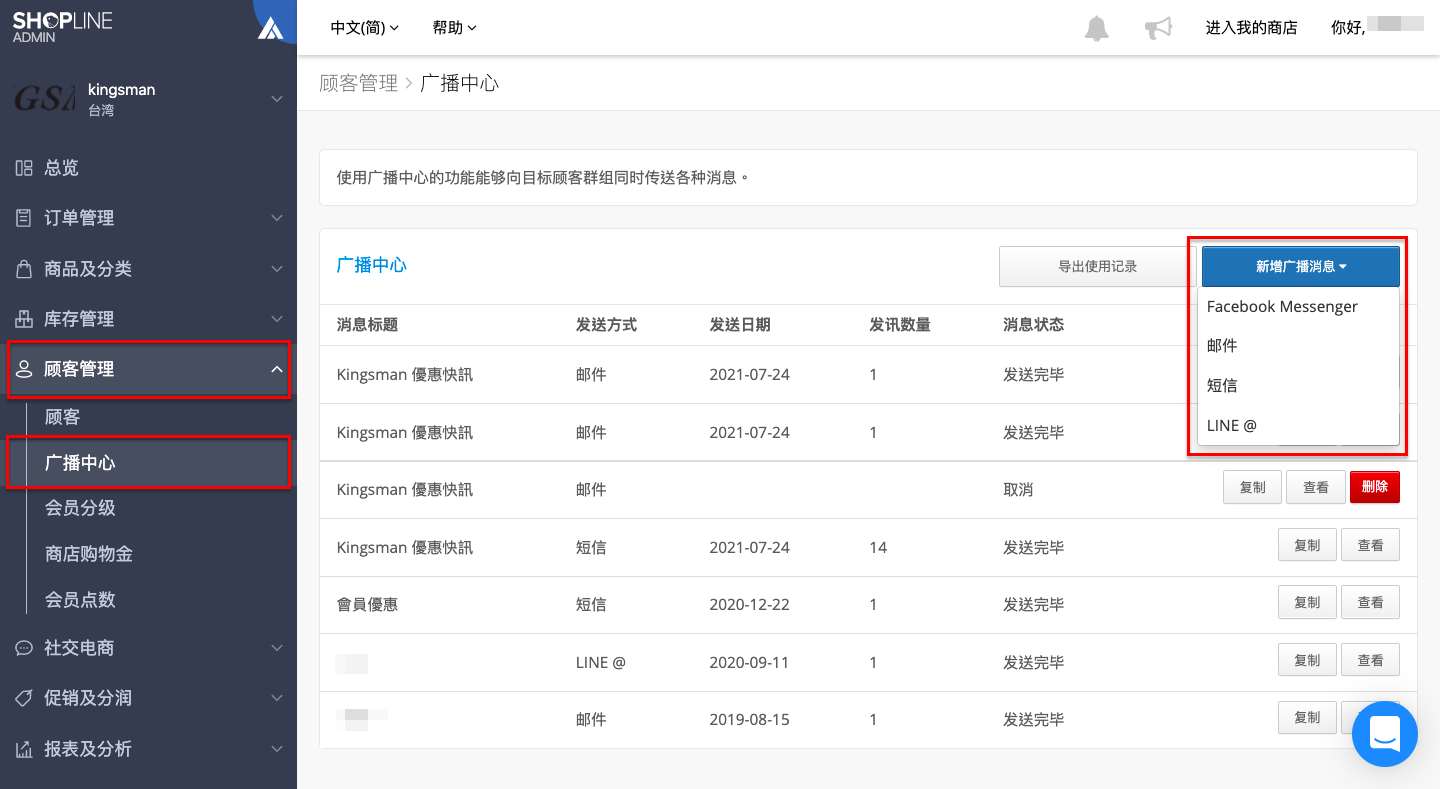Open the blue chat support bubble
1440x789 pixels.
click(1385, 734)
